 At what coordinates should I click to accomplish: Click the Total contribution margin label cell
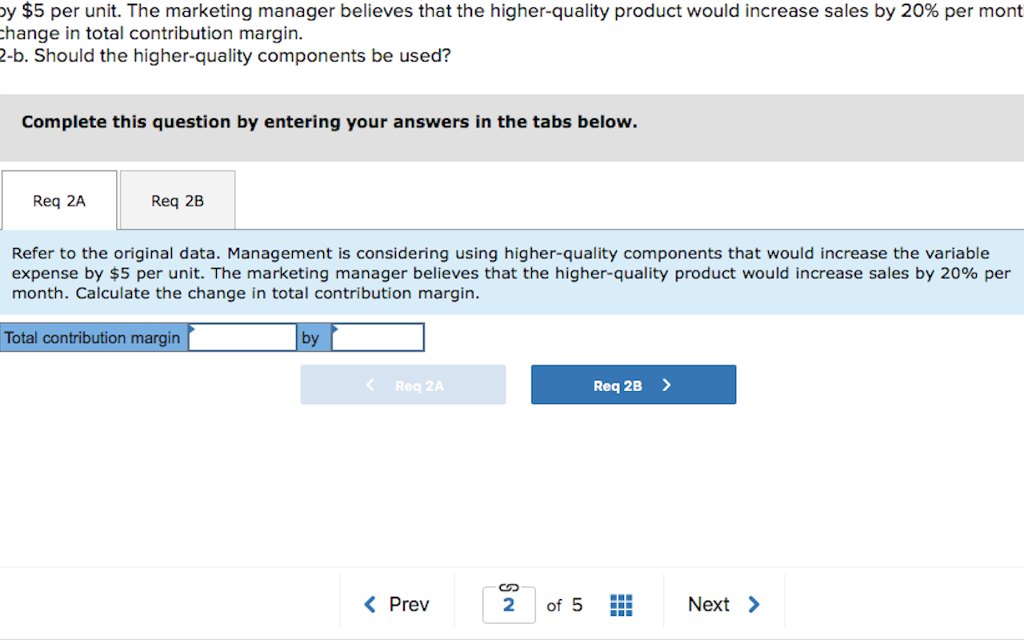[x=90, y=337]
